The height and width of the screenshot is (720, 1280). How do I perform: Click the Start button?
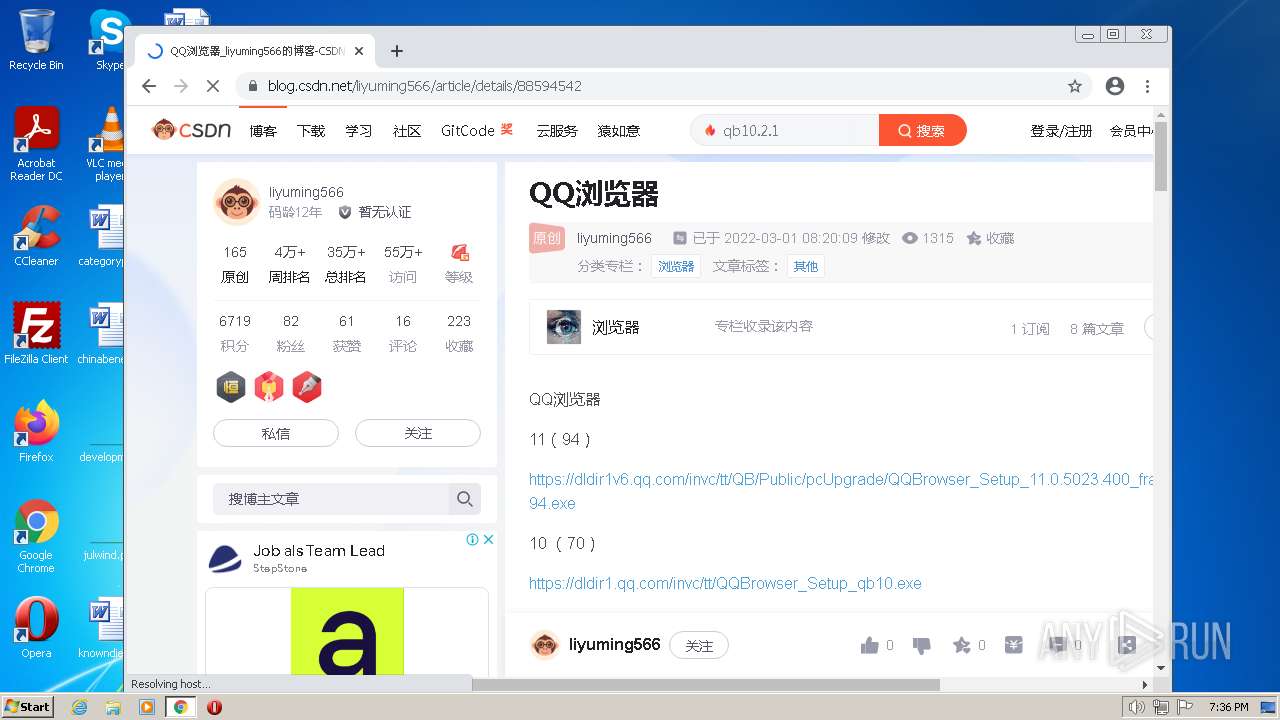(27, 706)
